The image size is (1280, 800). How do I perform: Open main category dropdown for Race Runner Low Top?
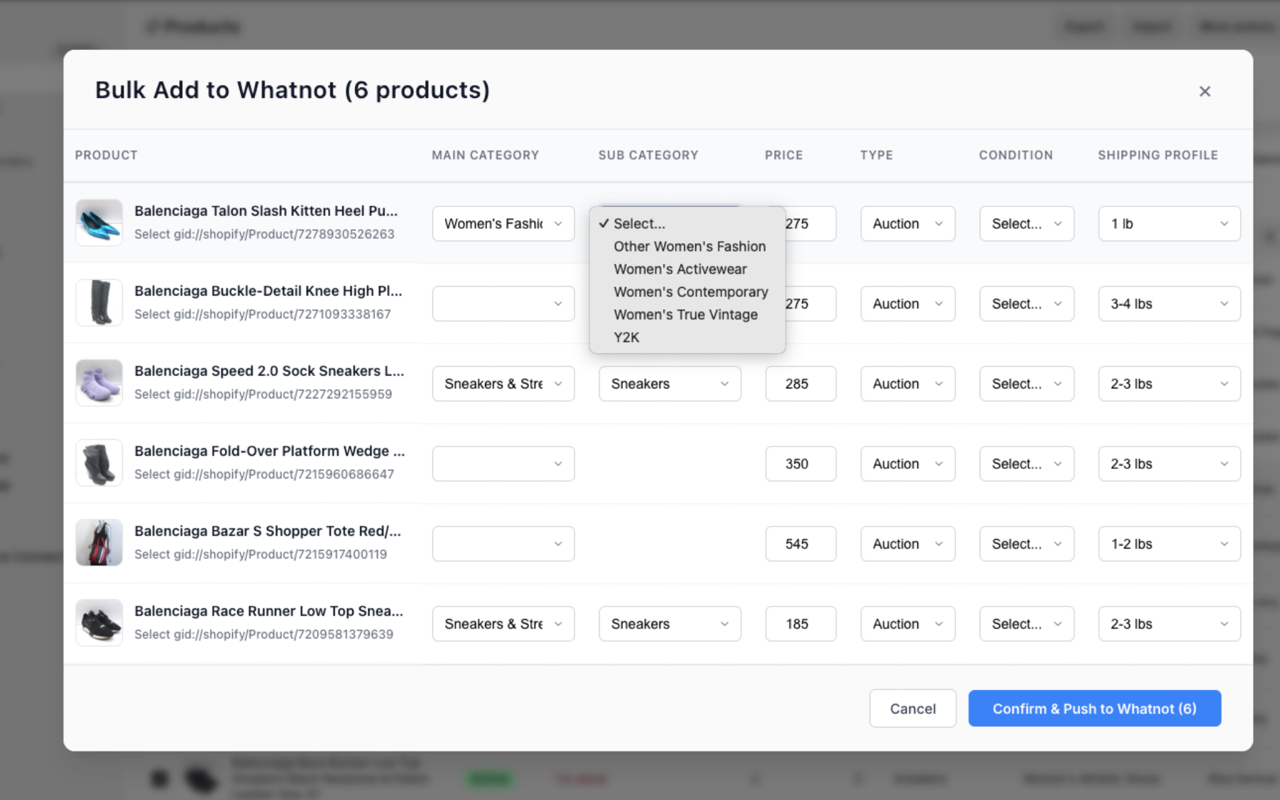pyautogui.click(x=503, y=624)
